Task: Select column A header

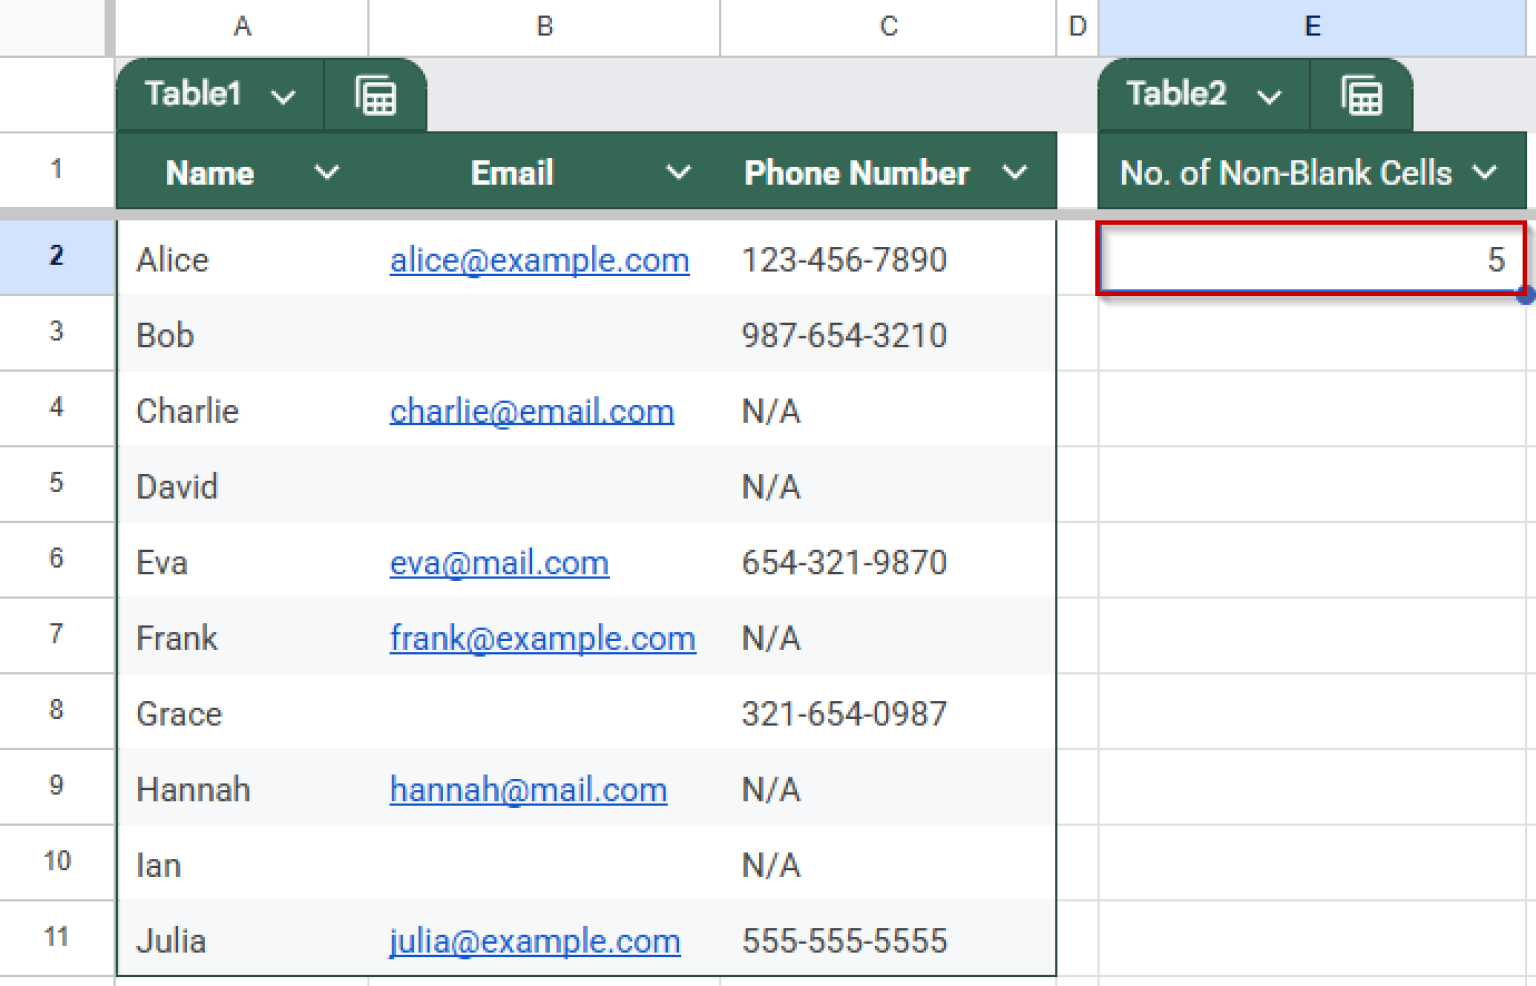Action: (242, 27)
